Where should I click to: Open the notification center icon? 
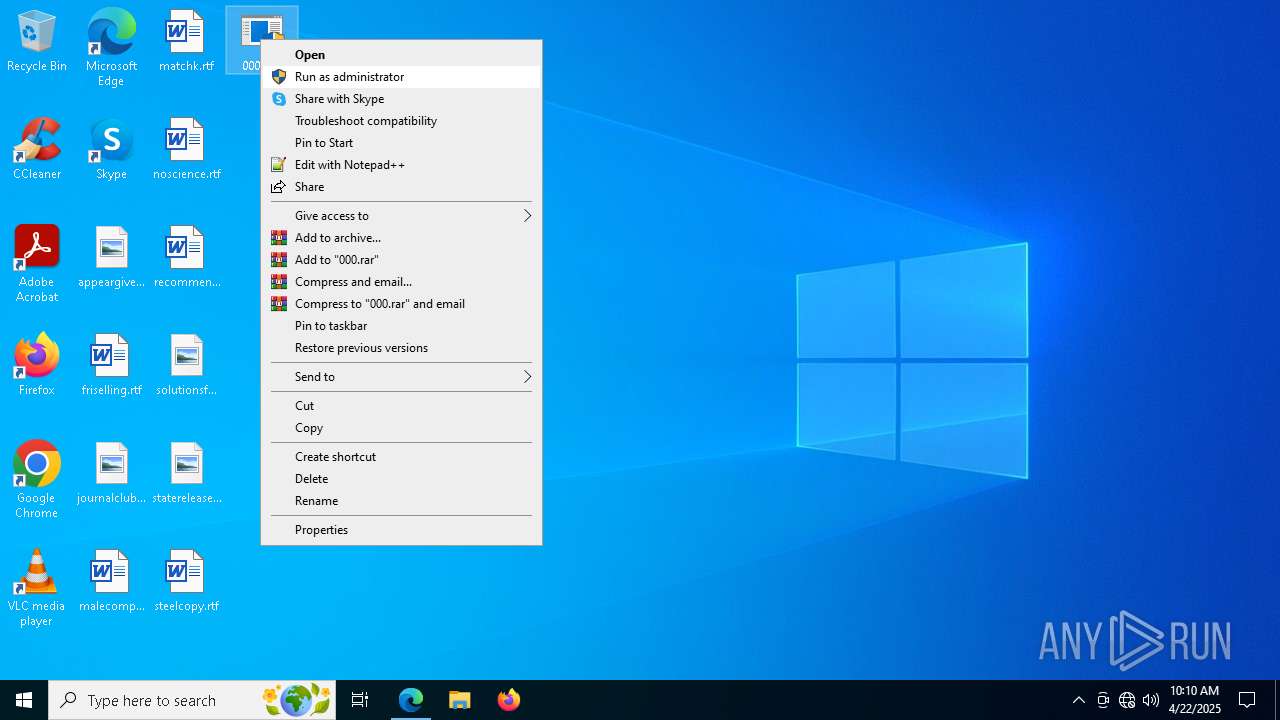click(1247, 700)
